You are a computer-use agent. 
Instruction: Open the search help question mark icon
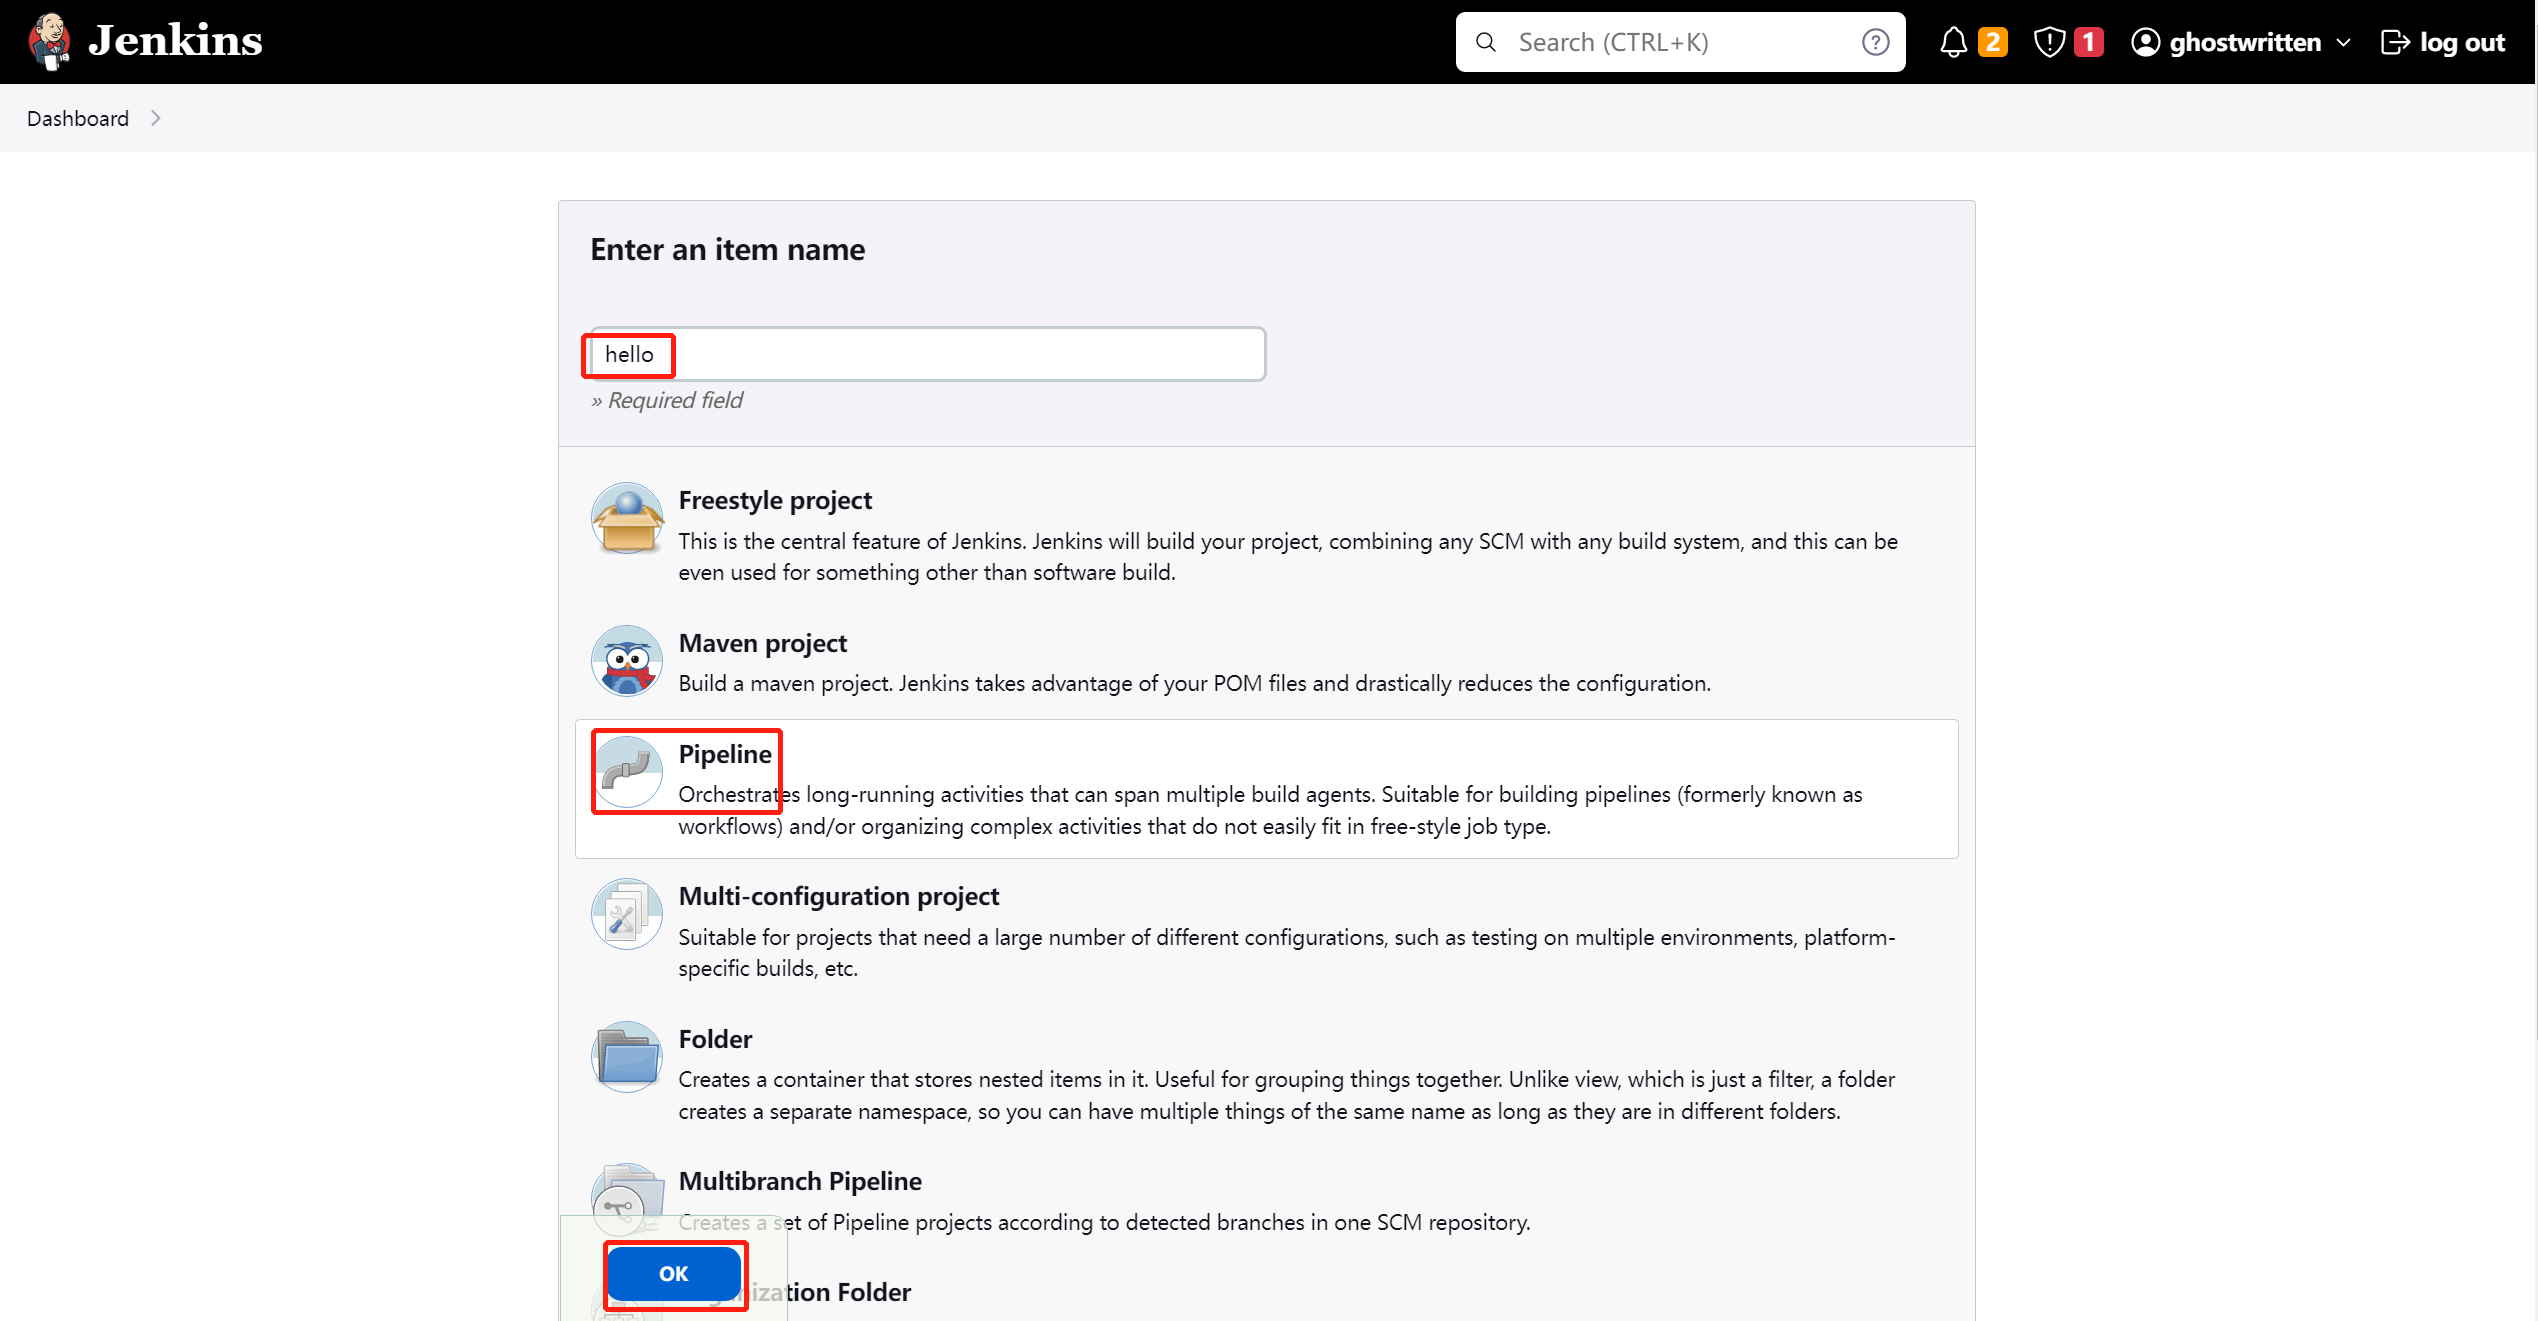1875,42
